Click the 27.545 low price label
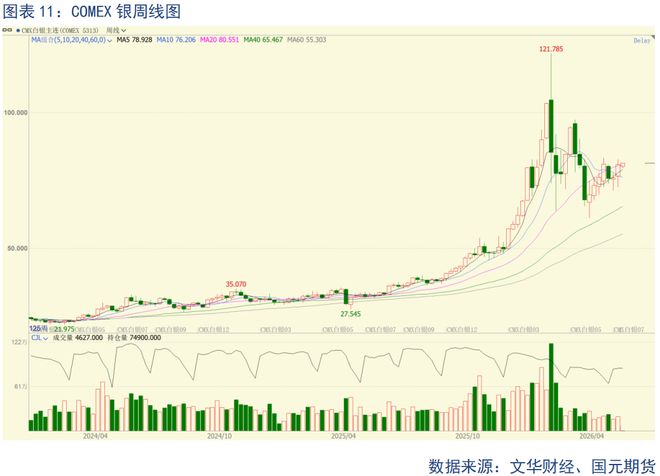Viewport: 660px width, 476px height. point(350,314)
